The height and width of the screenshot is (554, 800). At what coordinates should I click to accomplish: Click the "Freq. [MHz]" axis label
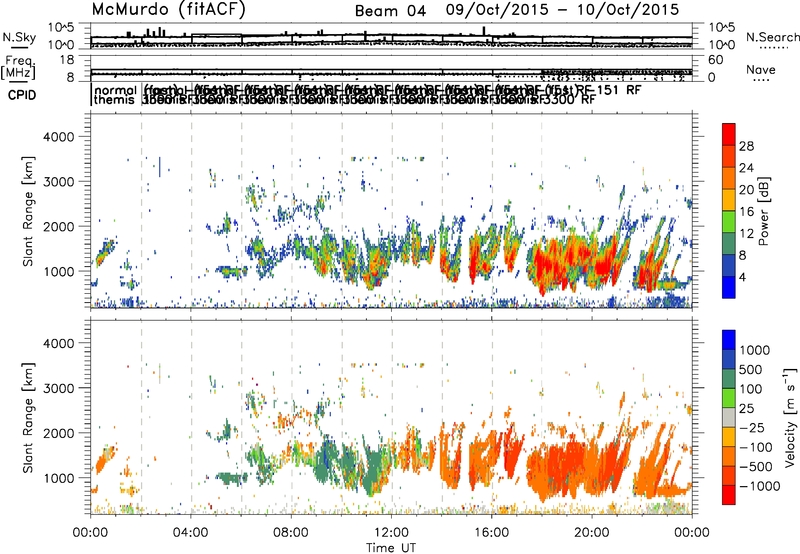point(19,68)
